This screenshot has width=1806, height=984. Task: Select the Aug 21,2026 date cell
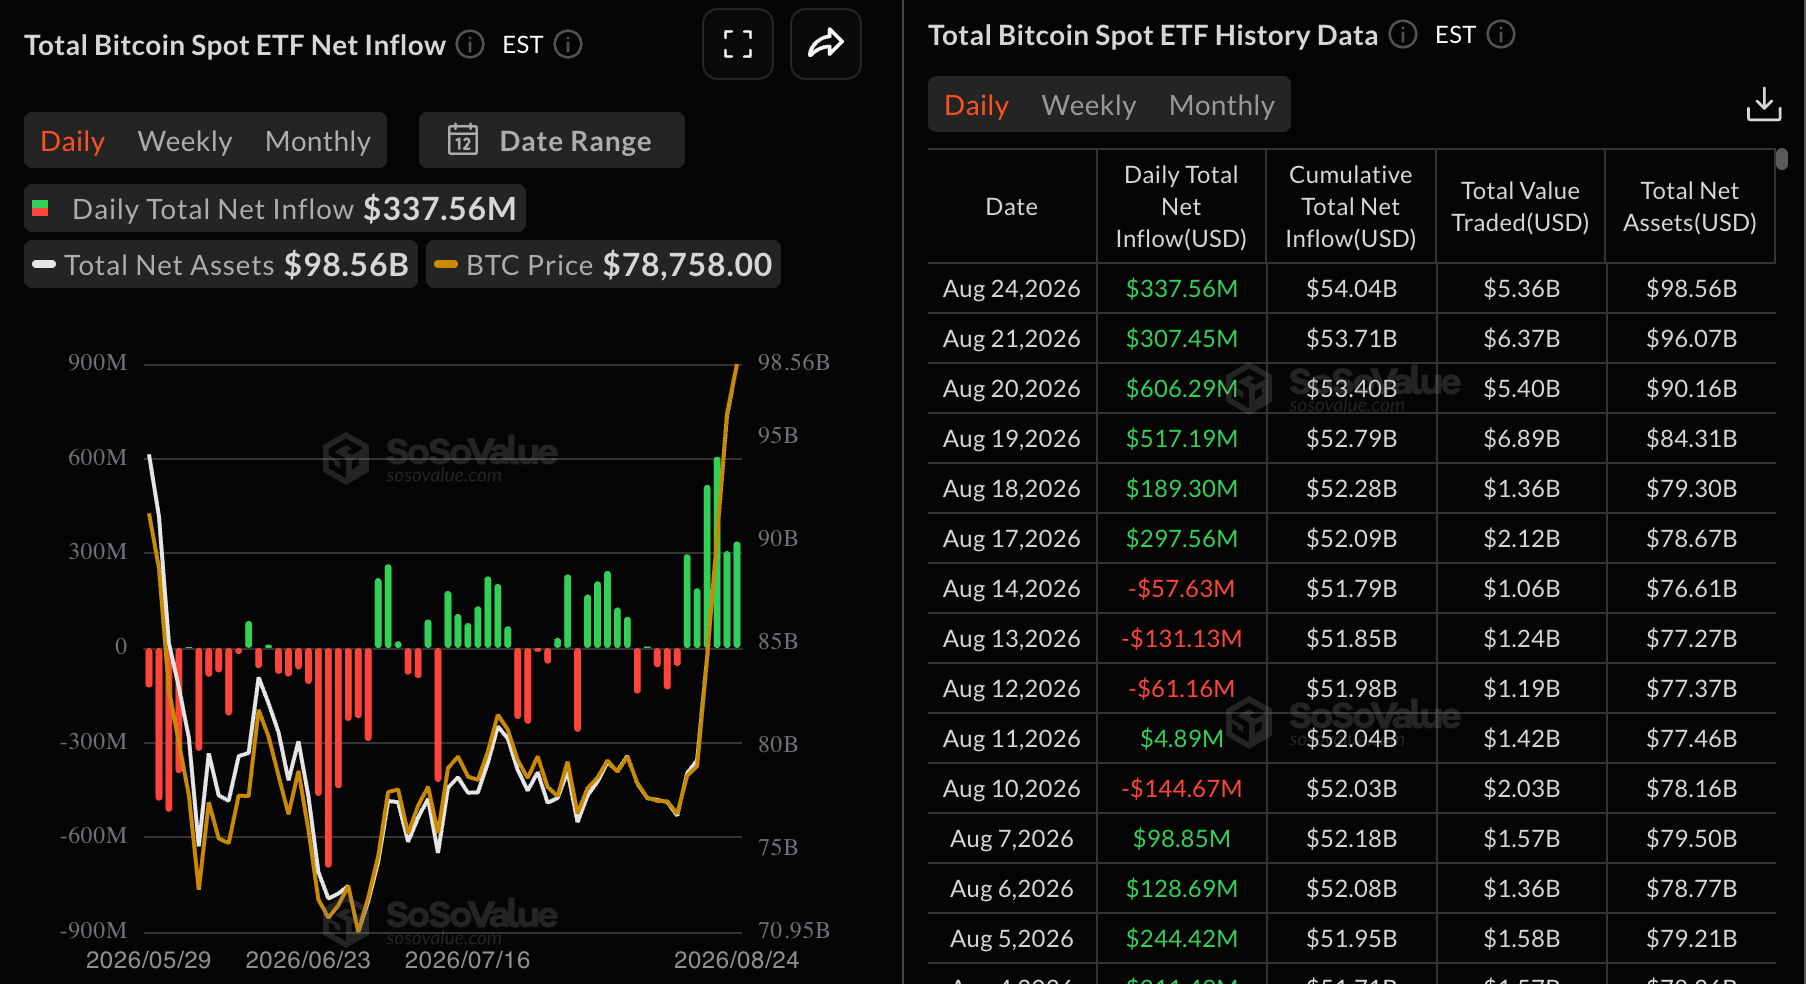[1012, 339]
